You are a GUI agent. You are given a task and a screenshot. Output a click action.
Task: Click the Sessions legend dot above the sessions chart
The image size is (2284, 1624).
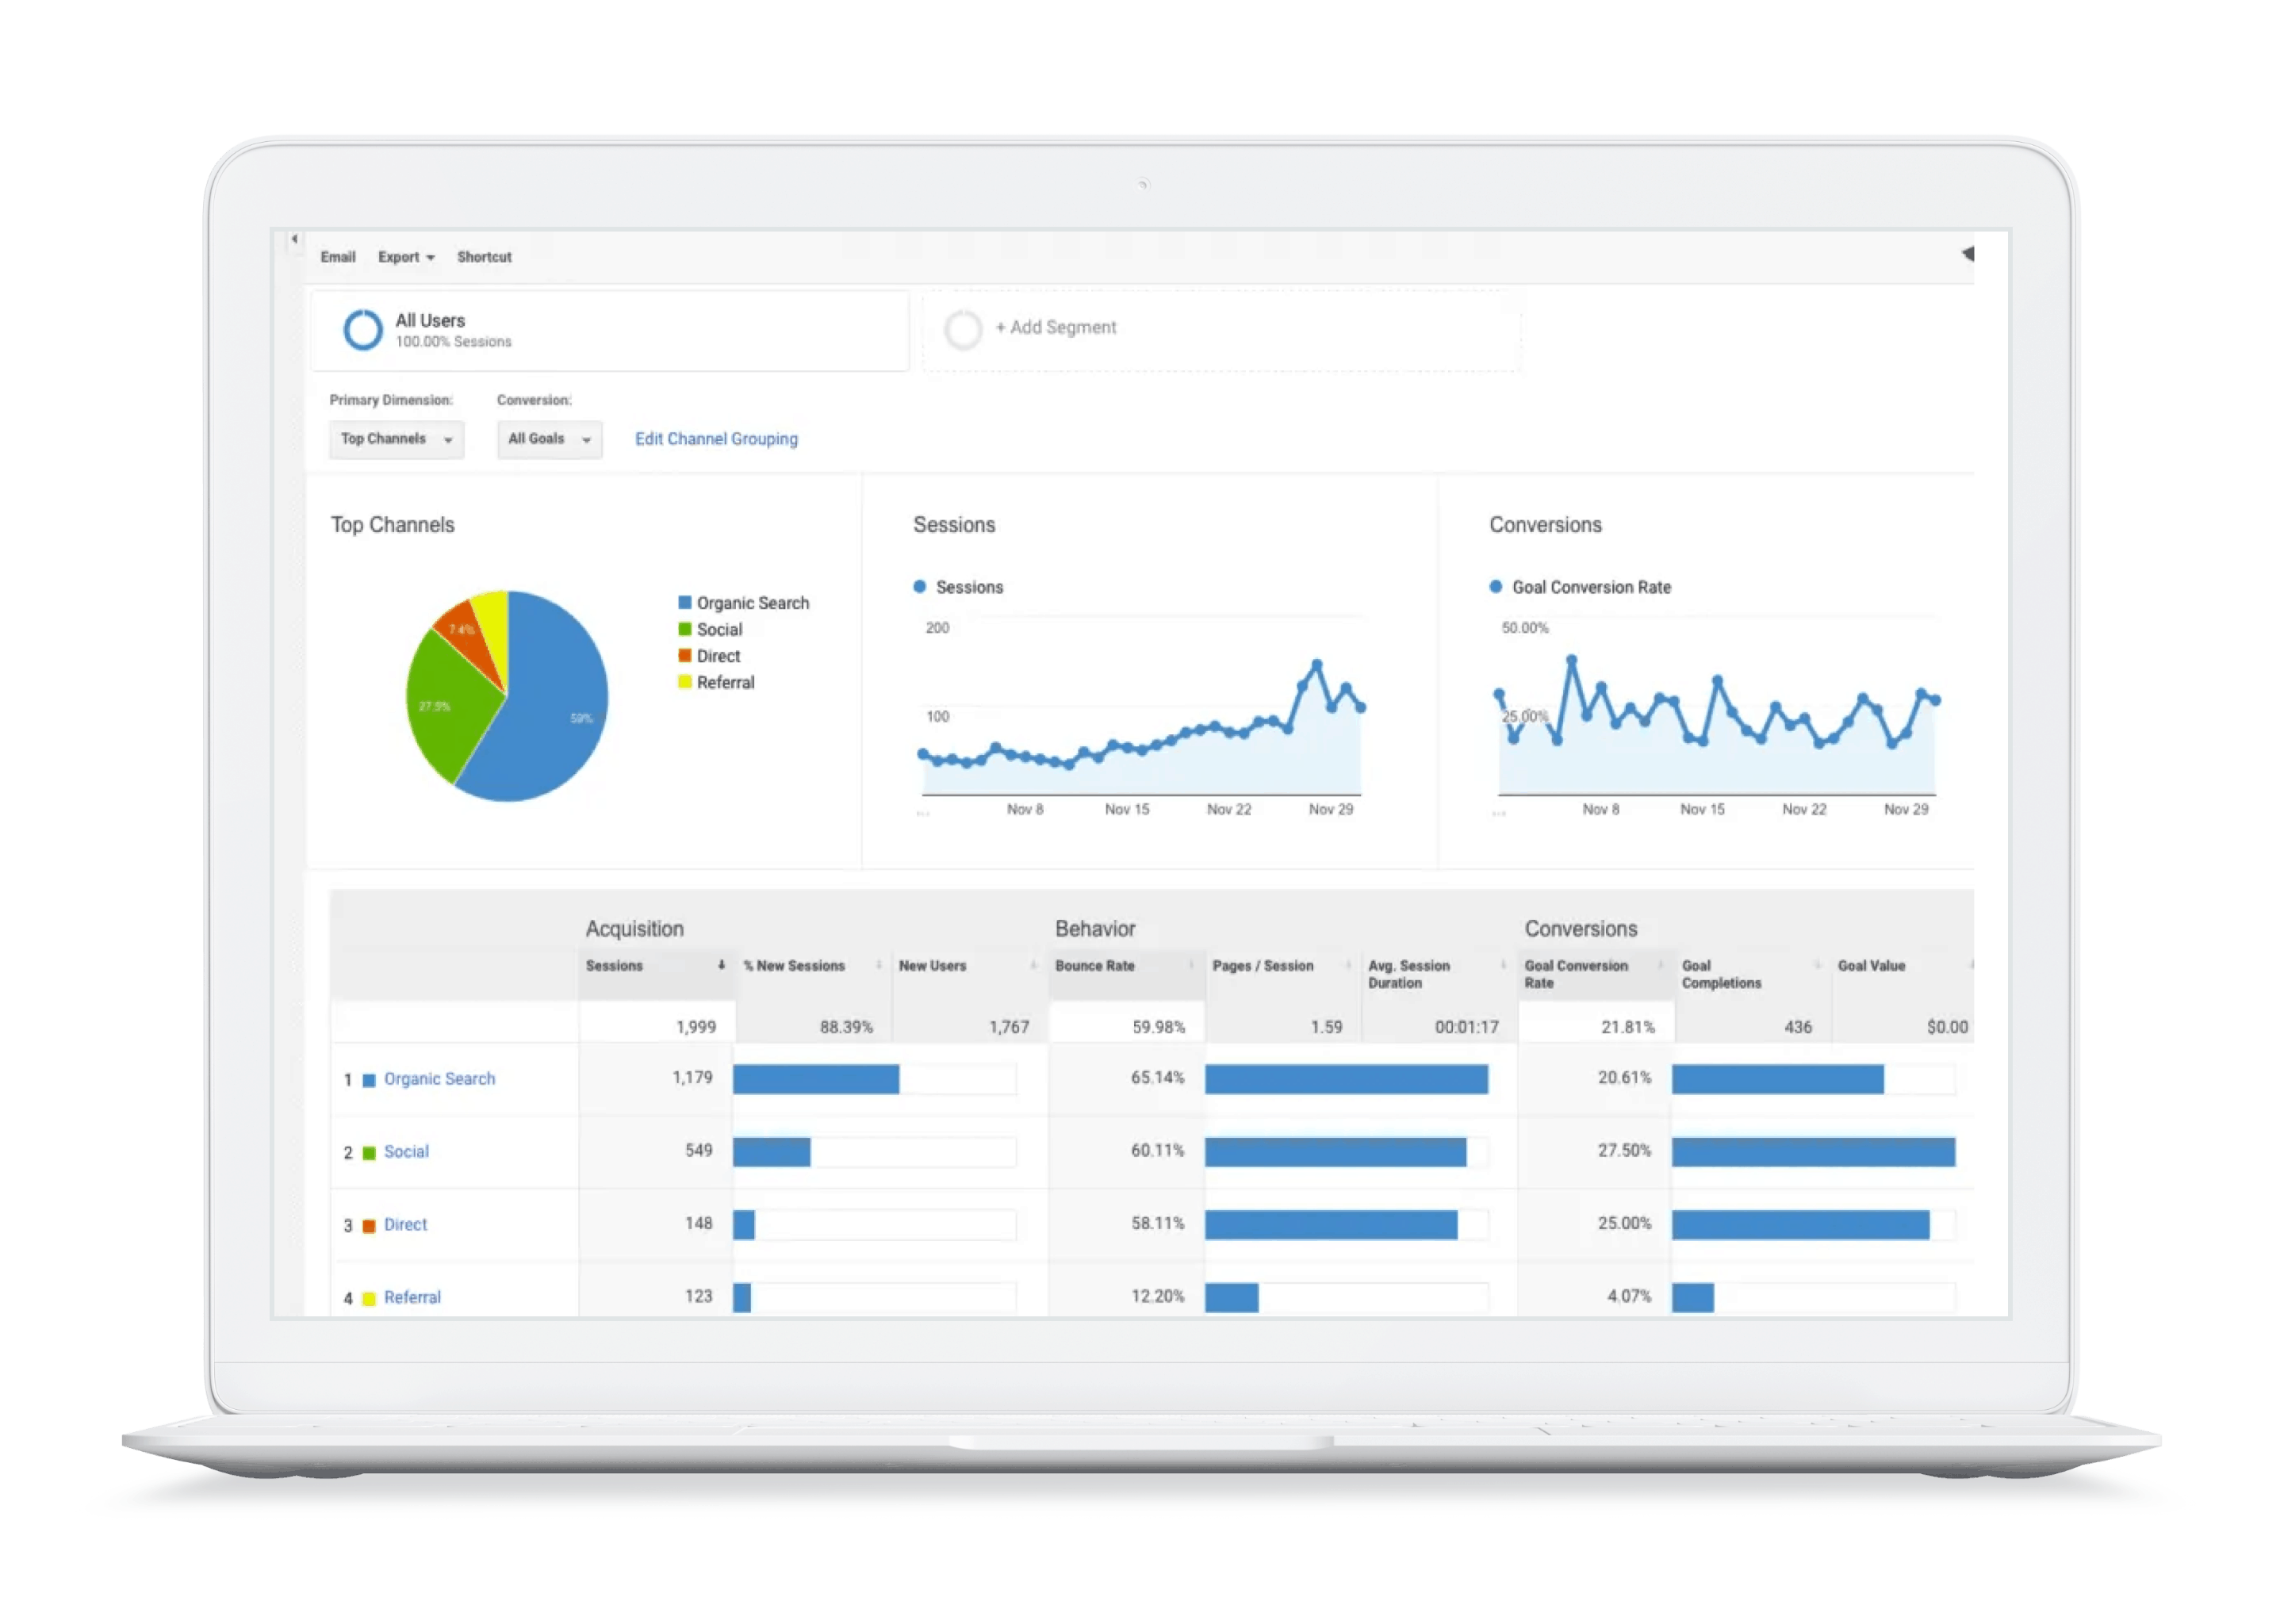(x=920, y=587)
